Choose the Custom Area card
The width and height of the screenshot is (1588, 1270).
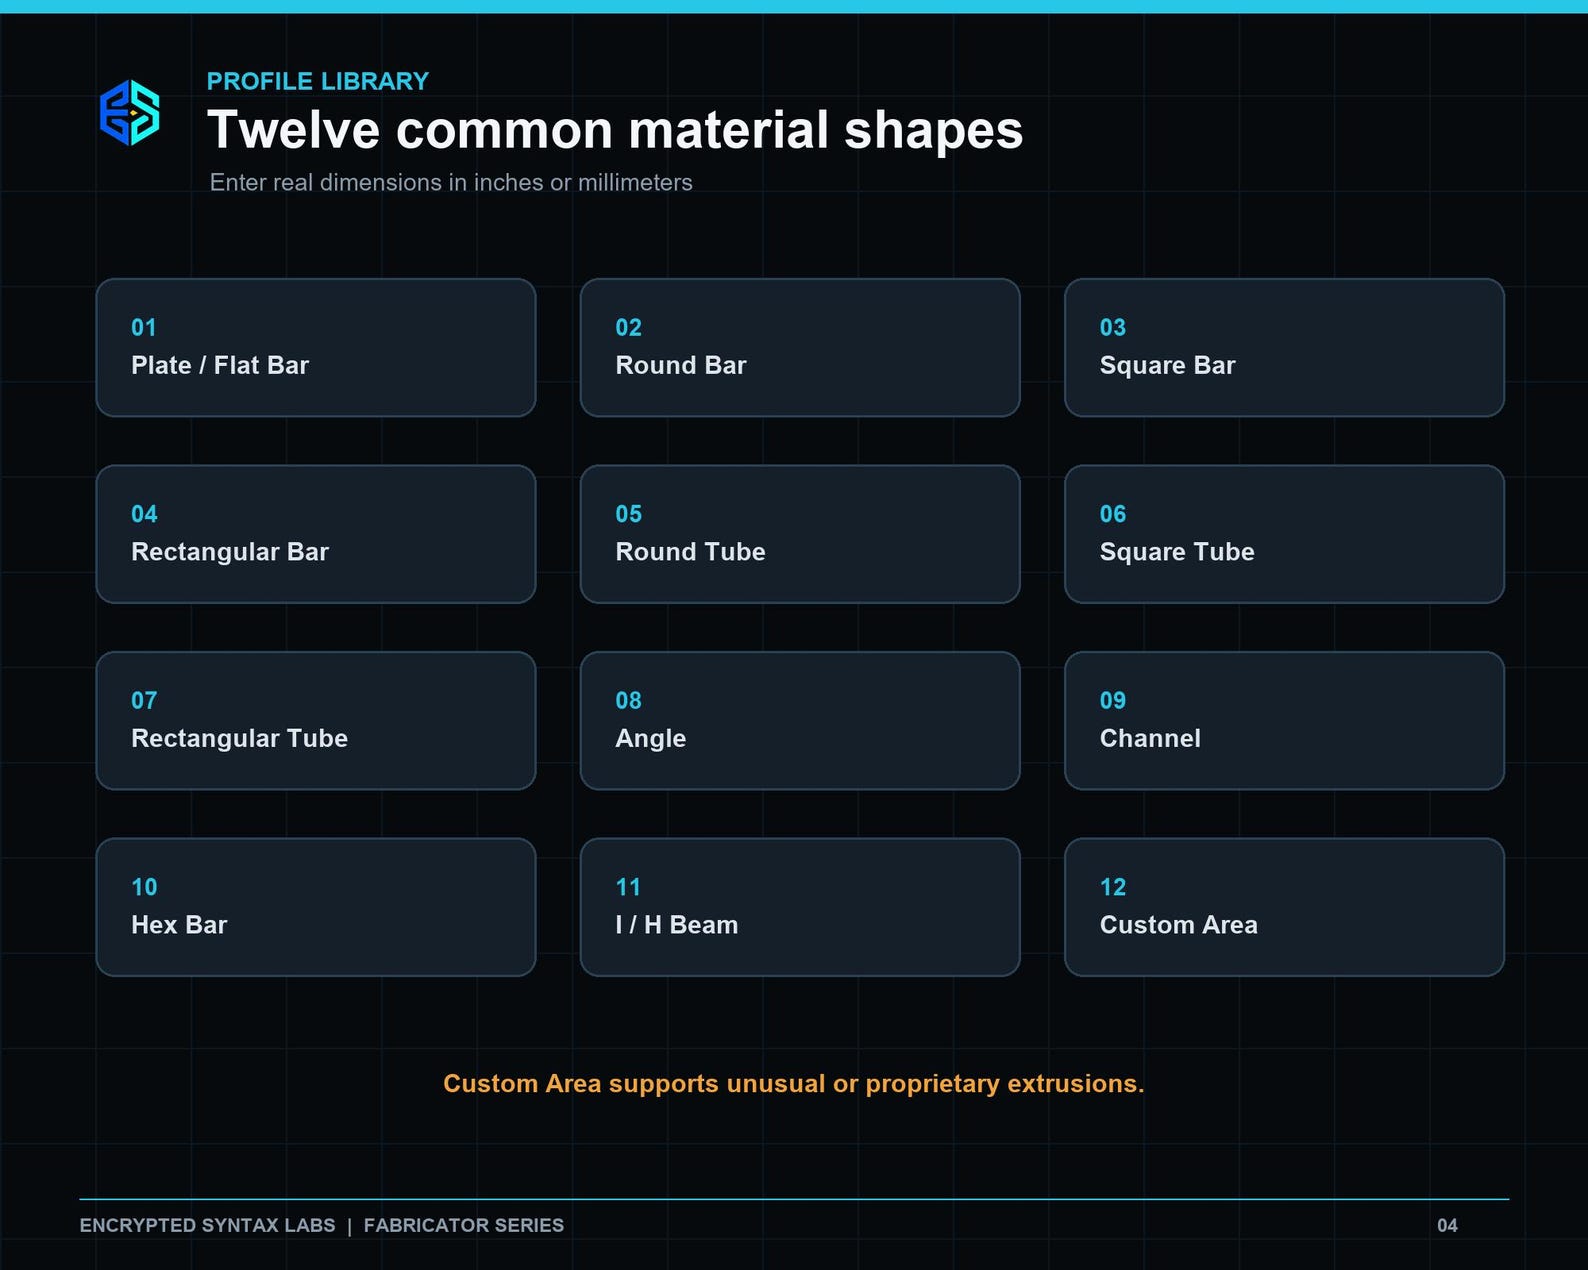tap(1284, 907)
